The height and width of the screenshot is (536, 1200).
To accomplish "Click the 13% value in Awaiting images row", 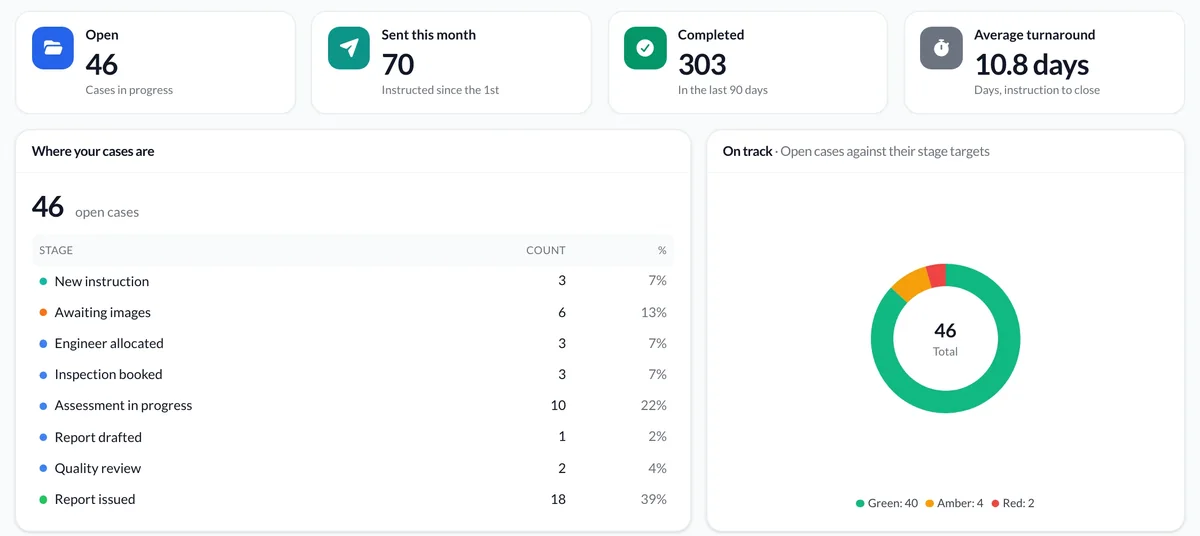I will pyautogui.click(x=654, y=313).
